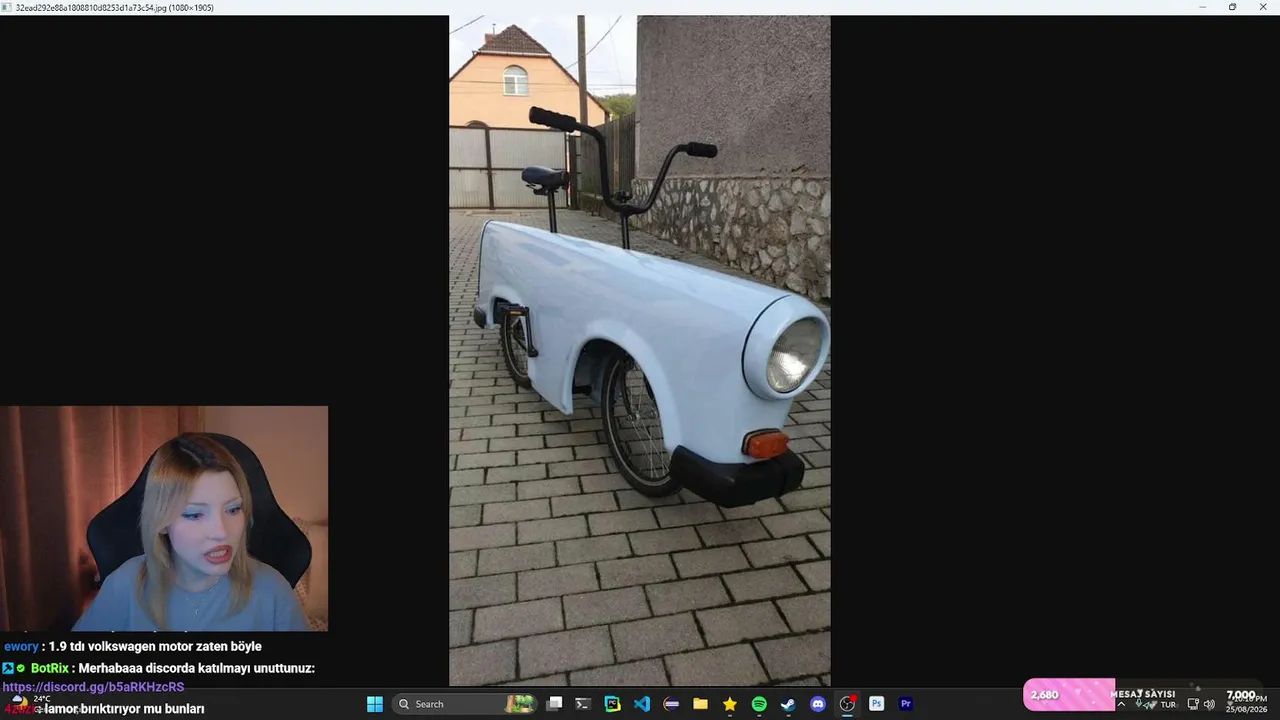1280x720 pixels.
Task: Minimize the image viewer window
Action: (1203, 7)
